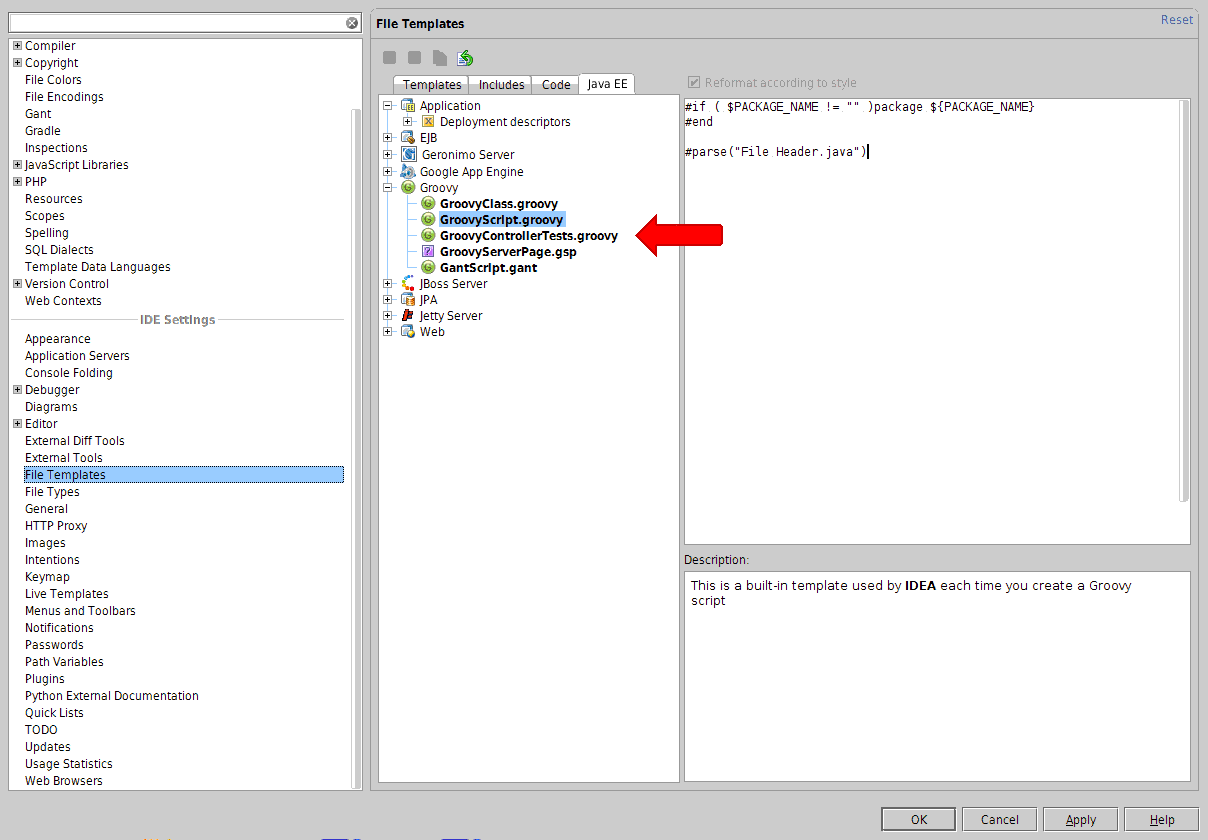Open Gant settings
Image resolution: width=1208 pixels, height=840 pixels.
coord(38,114)
